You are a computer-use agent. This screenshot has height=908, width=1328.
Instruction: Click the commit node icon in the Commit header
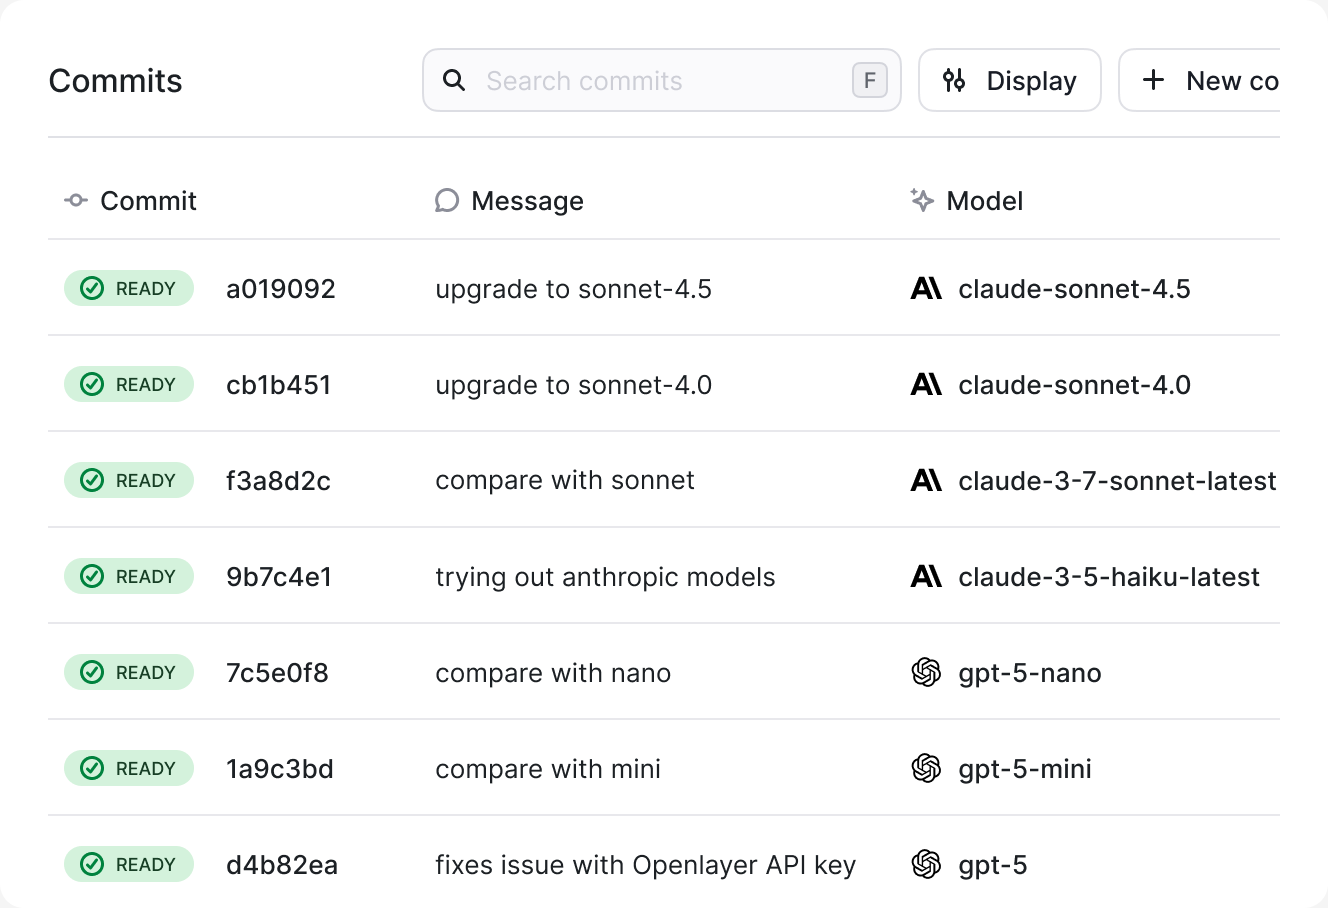(76, 200)
